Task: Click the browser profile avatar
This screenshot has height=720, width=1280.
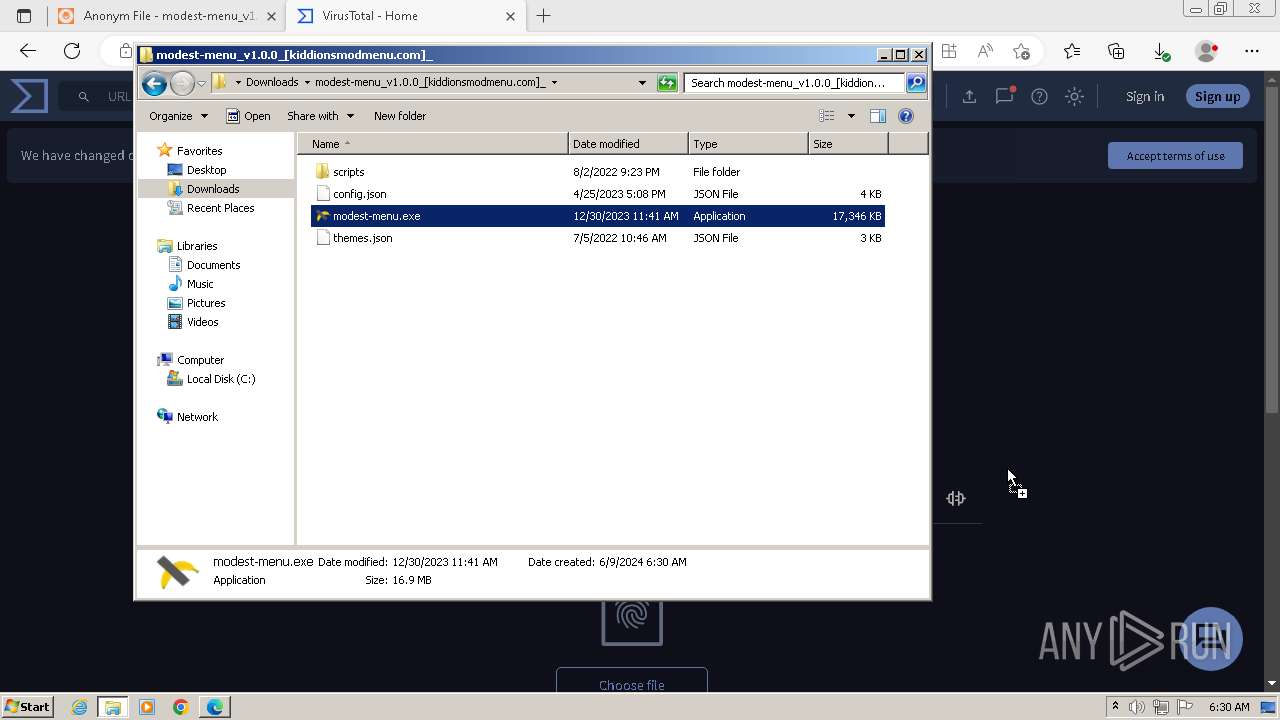Action: [1207, 51]
